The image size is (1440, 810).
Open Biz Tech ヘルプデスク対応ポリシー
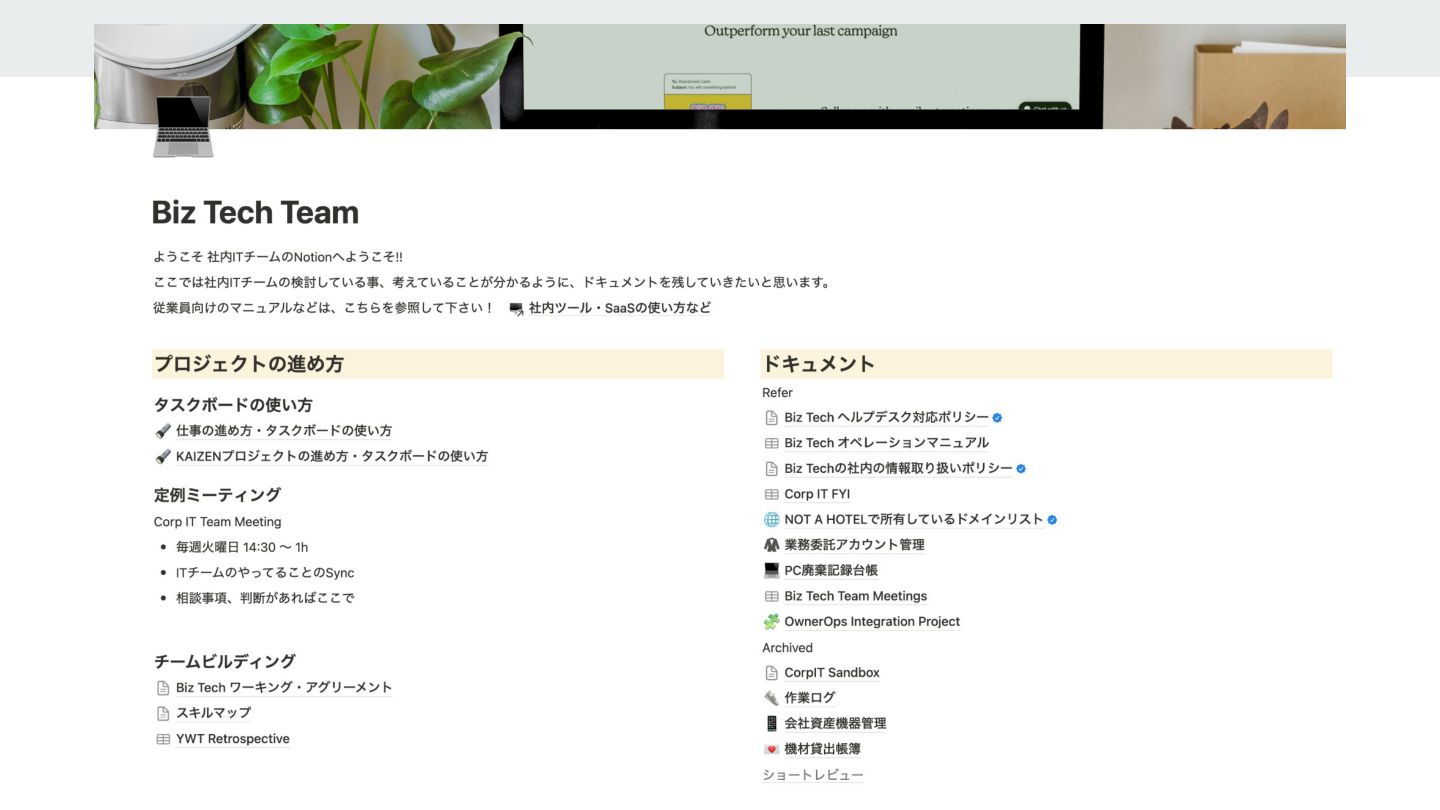pyautogui.click(x=887, y=418)
